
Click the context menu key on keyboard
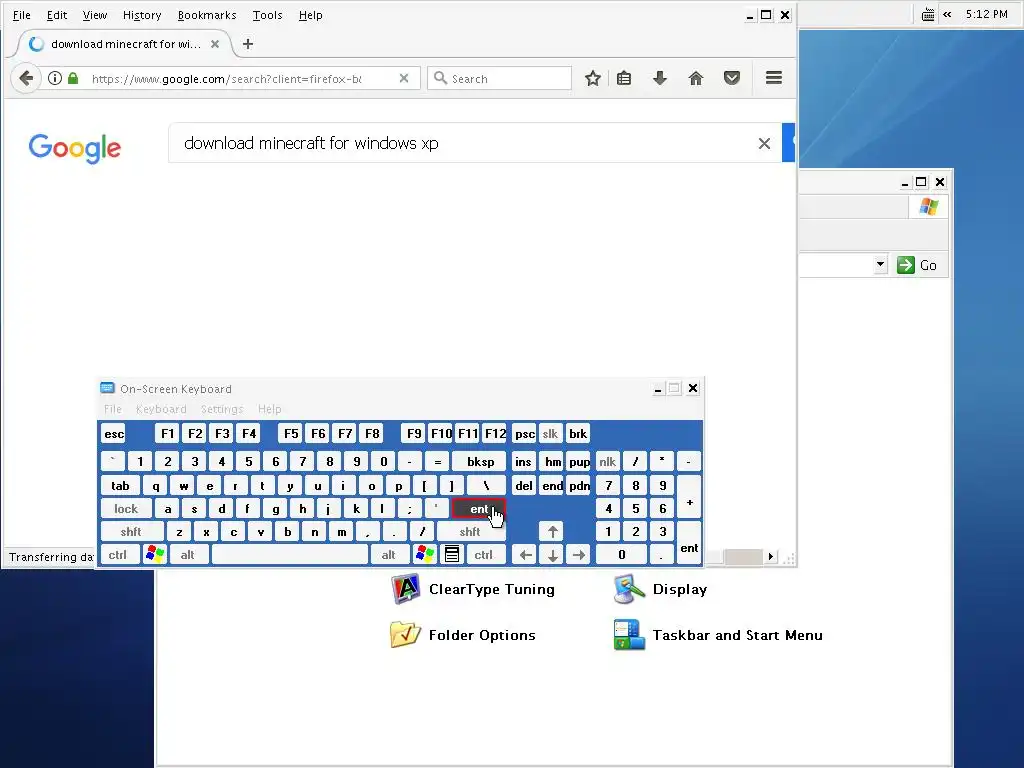coord(451,554)
